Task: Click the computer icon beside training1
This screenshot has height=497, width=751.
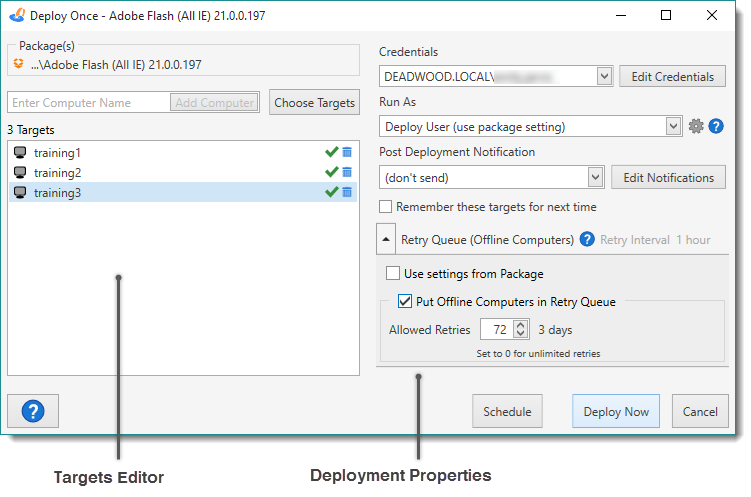Action: pyautogui.click(x=20, y=153)
